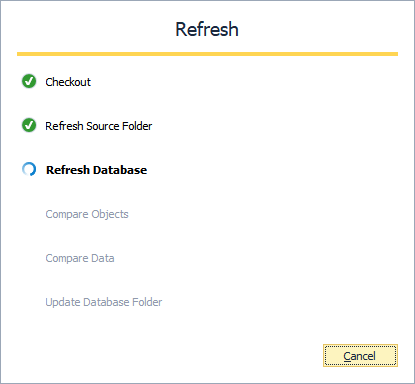Screen dimensions: 415x384
Task: Click the pending Update Database Folder step
Action: pos(104,302)
